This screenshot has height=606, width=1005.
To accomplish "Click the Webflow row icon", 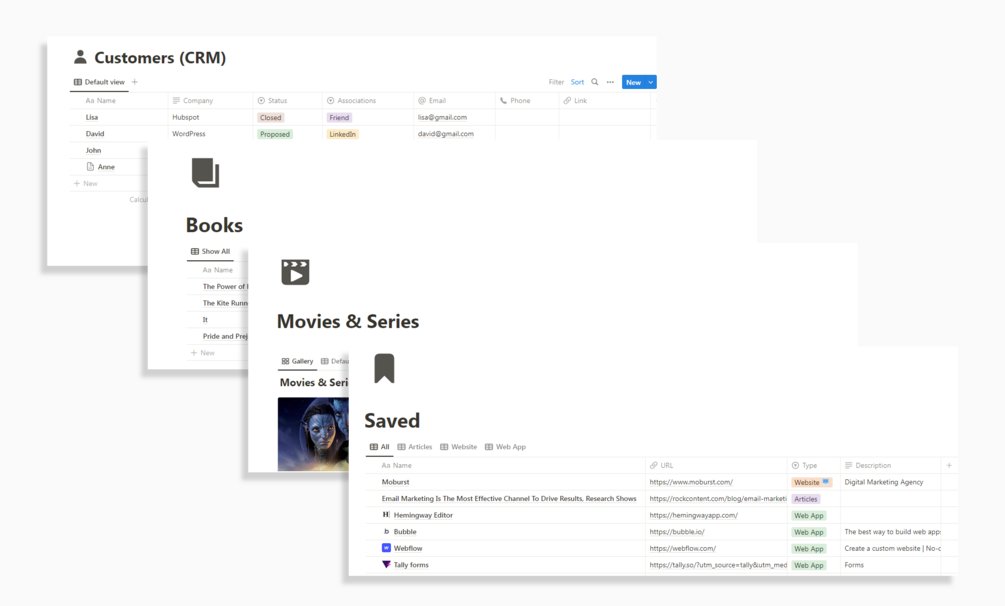I will coord(386,548).
